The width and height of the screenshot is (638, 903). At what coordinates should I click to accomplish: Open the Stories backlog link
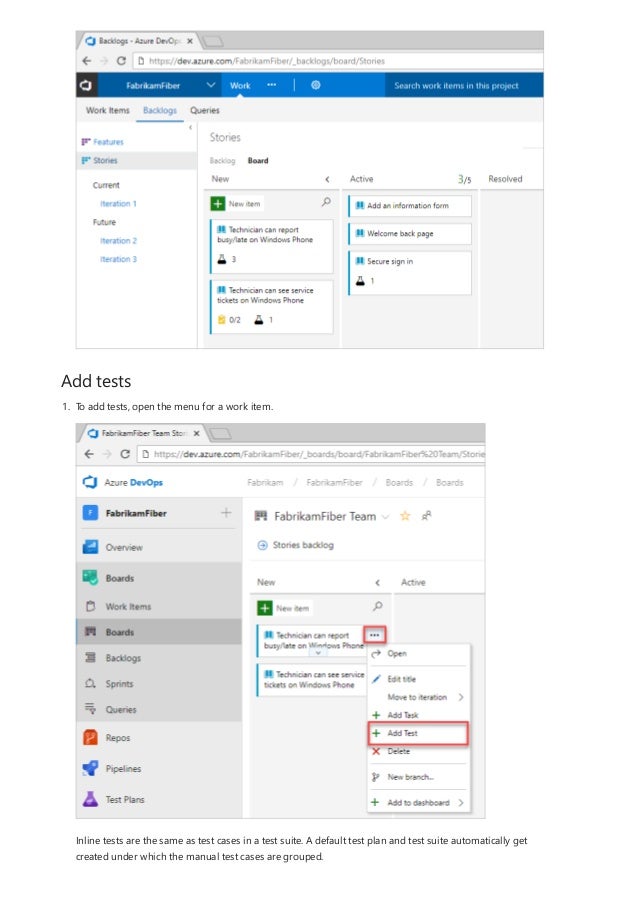point(295,545)
